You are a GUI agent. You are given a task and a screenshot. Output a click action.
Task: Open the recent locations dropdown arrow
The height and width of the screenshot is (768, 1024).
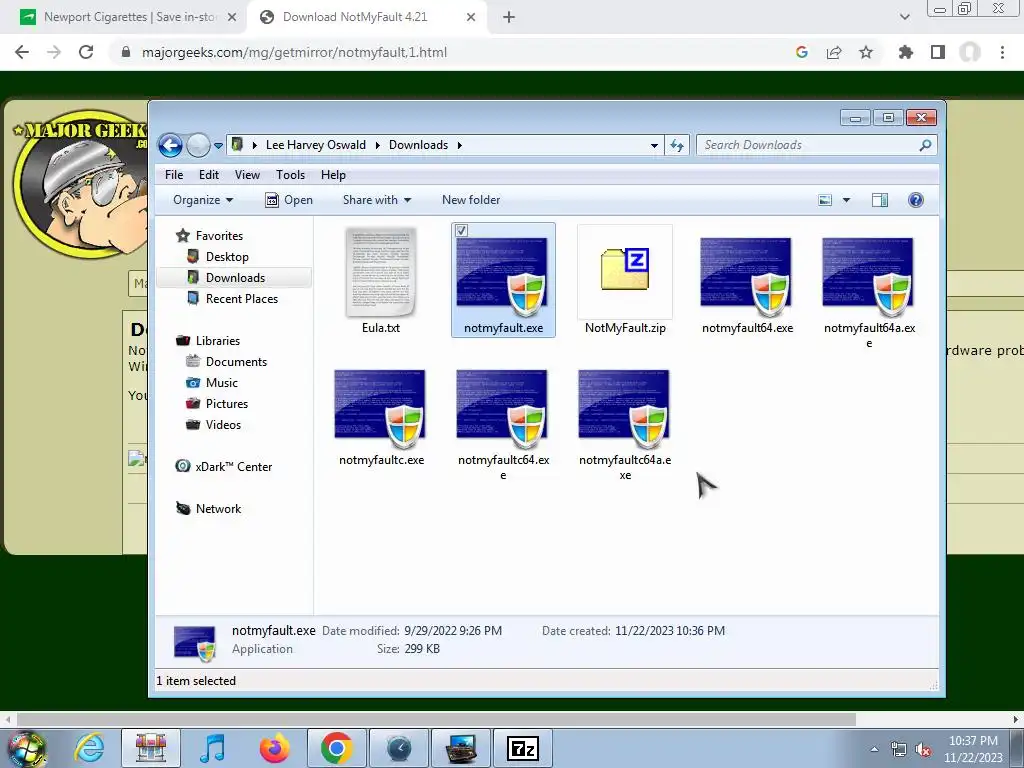(x=218, y=146)
